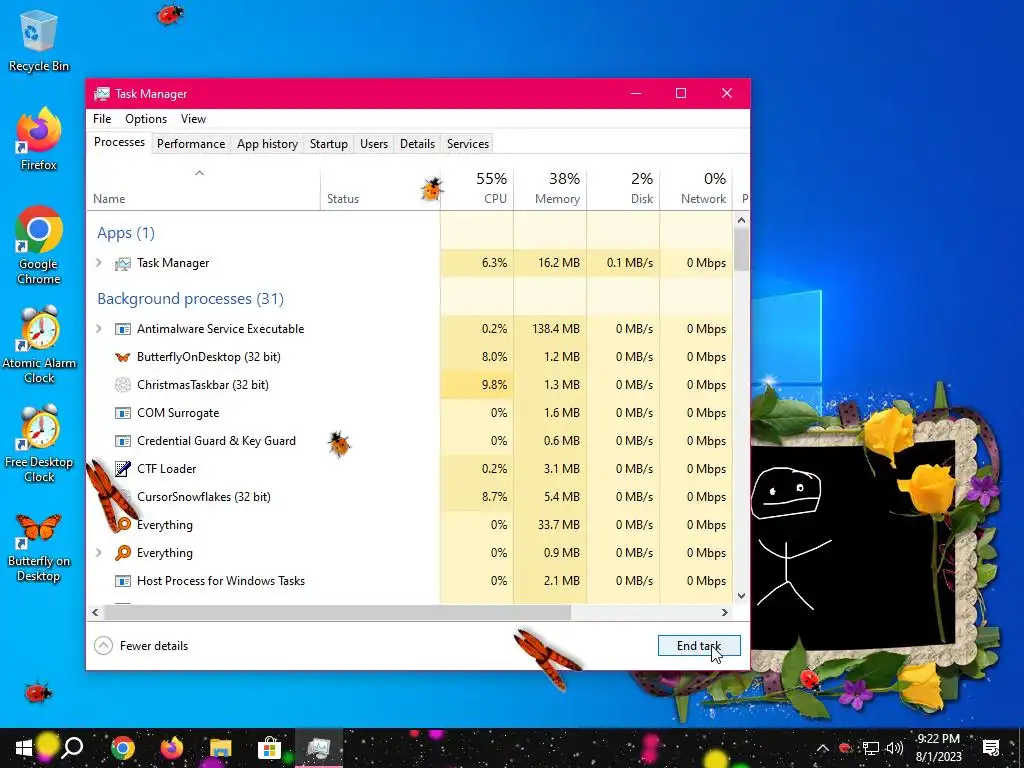Click the Task Manager title bar icon
The image size is (1024, 768).
101,93
